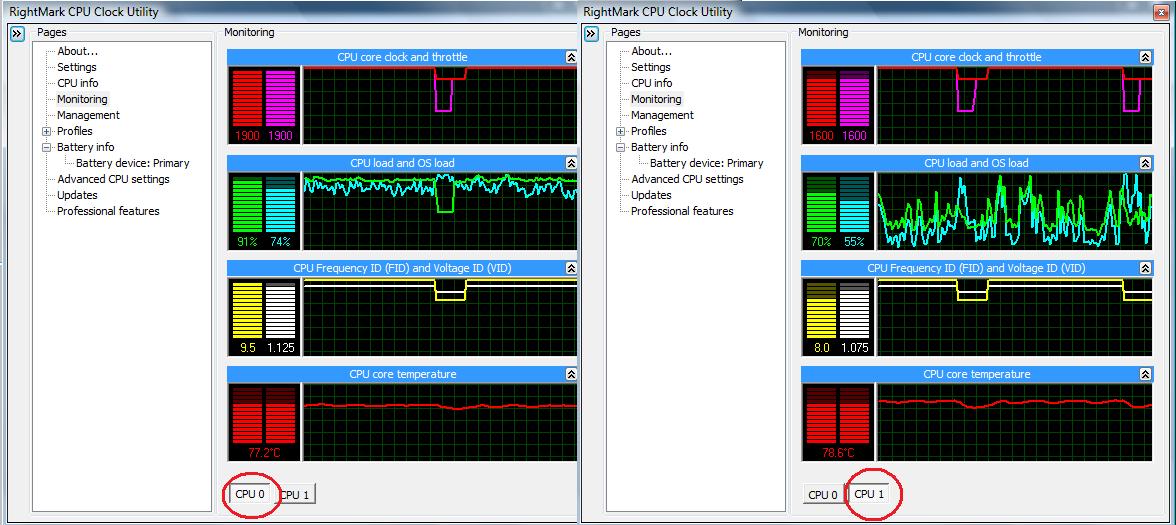Collapse CPU load and OS load panel, right window
This screenshot has width=1176, height=525.
(1144, 163)
